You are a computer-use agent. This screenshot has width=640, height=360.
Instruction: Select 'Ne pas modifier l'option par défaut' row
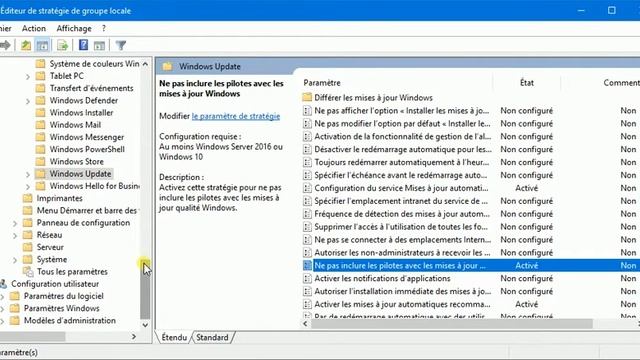point(471,124)
